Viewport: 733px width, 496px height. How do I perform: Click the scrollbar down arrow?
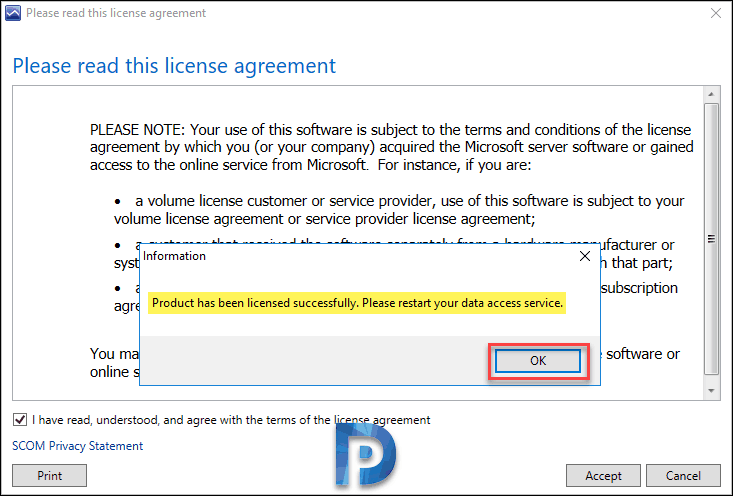tap(711, 391)
